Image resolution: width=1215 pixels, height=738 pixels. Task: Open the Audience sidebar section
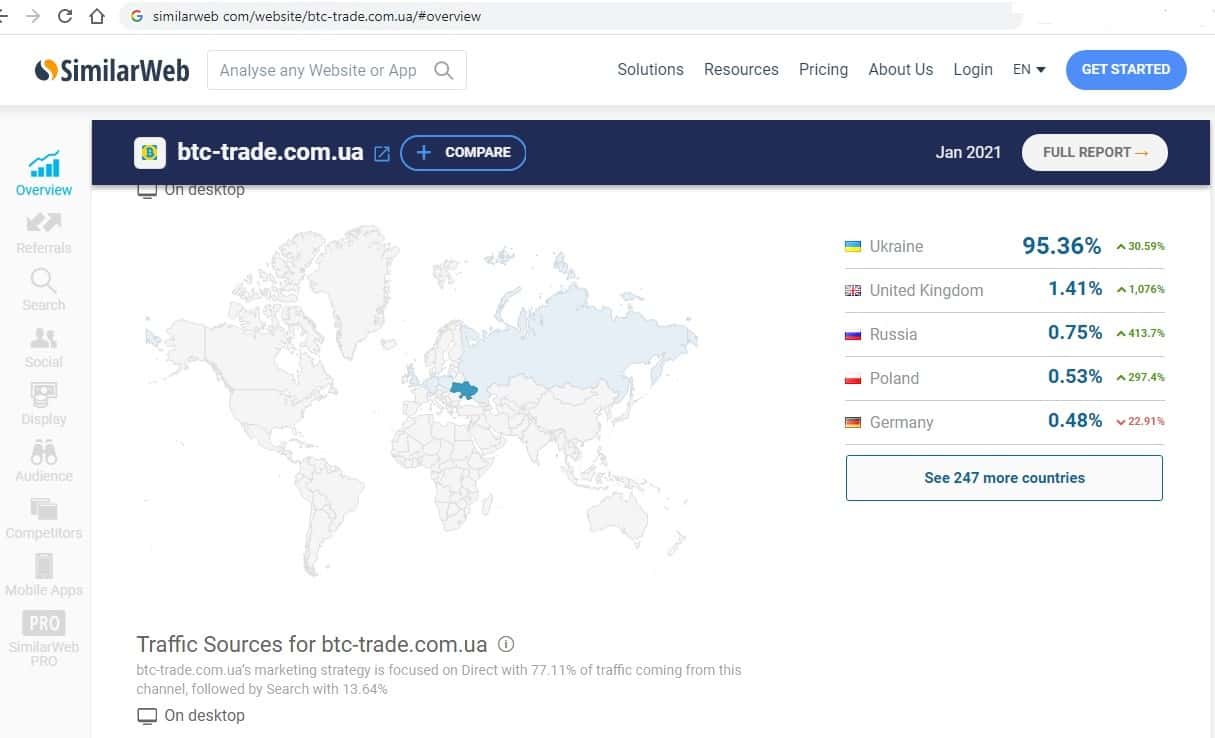[x=44, y=460]
